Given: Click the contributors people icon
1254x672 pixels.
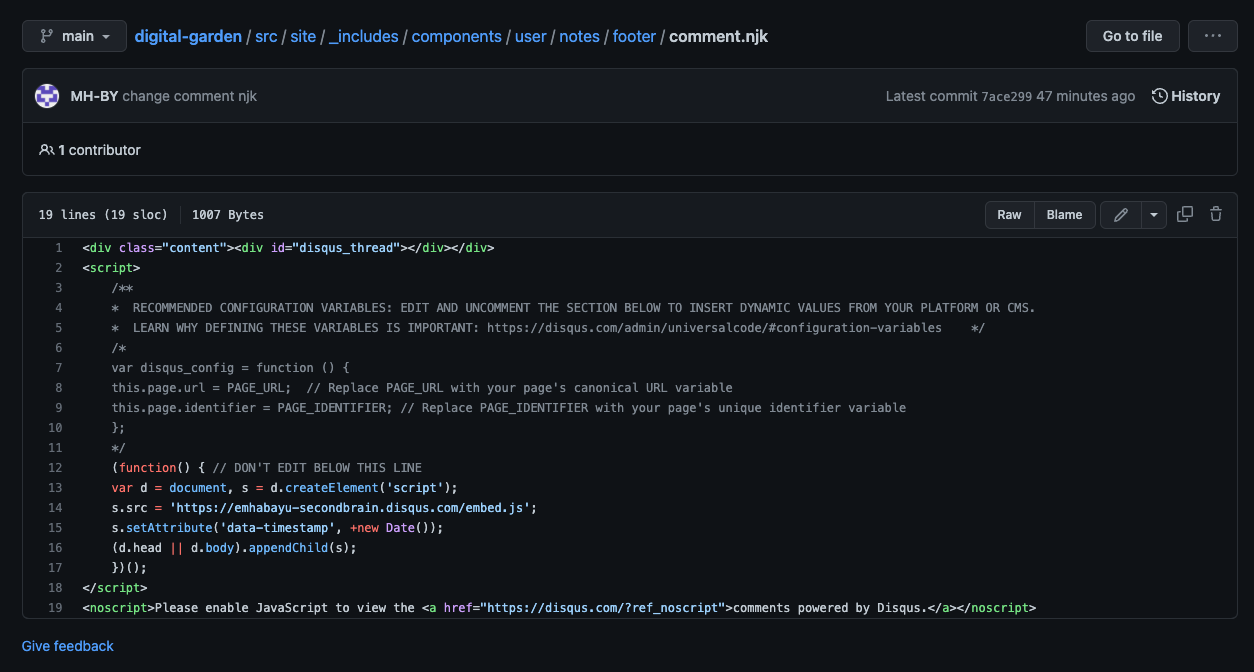Looking at the screenshot, I should pyautogui.click(x=46, y=150).
